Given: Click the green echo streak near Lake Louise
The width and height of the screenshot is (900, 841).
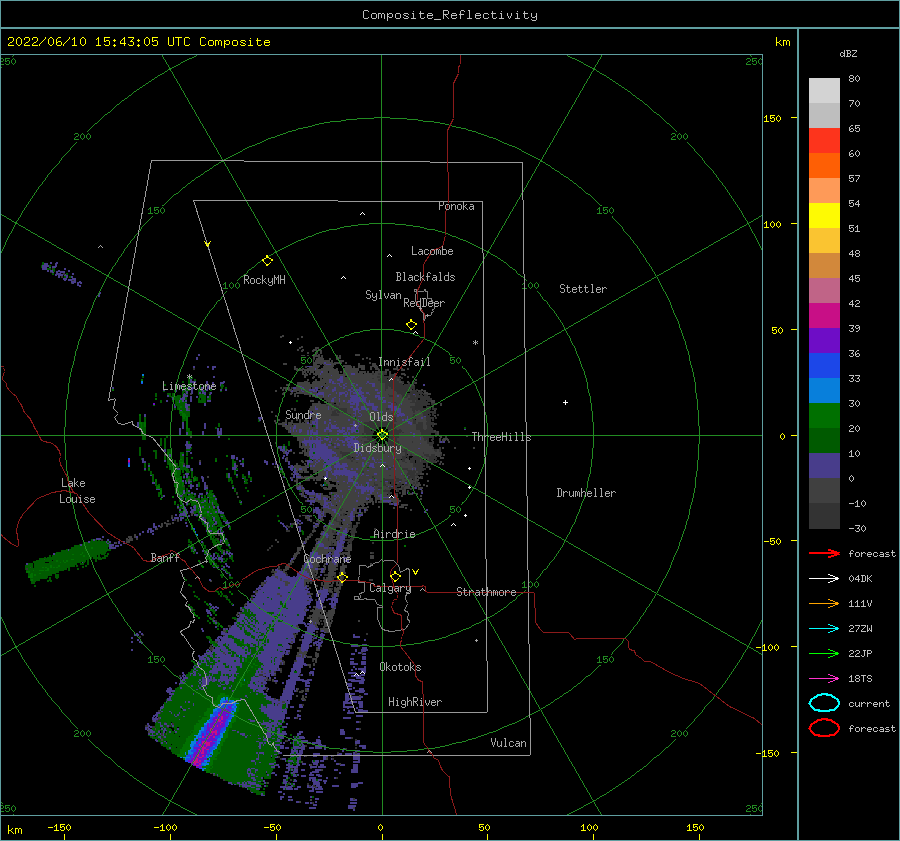Looking at the screenshot, I should pos(67,560).
